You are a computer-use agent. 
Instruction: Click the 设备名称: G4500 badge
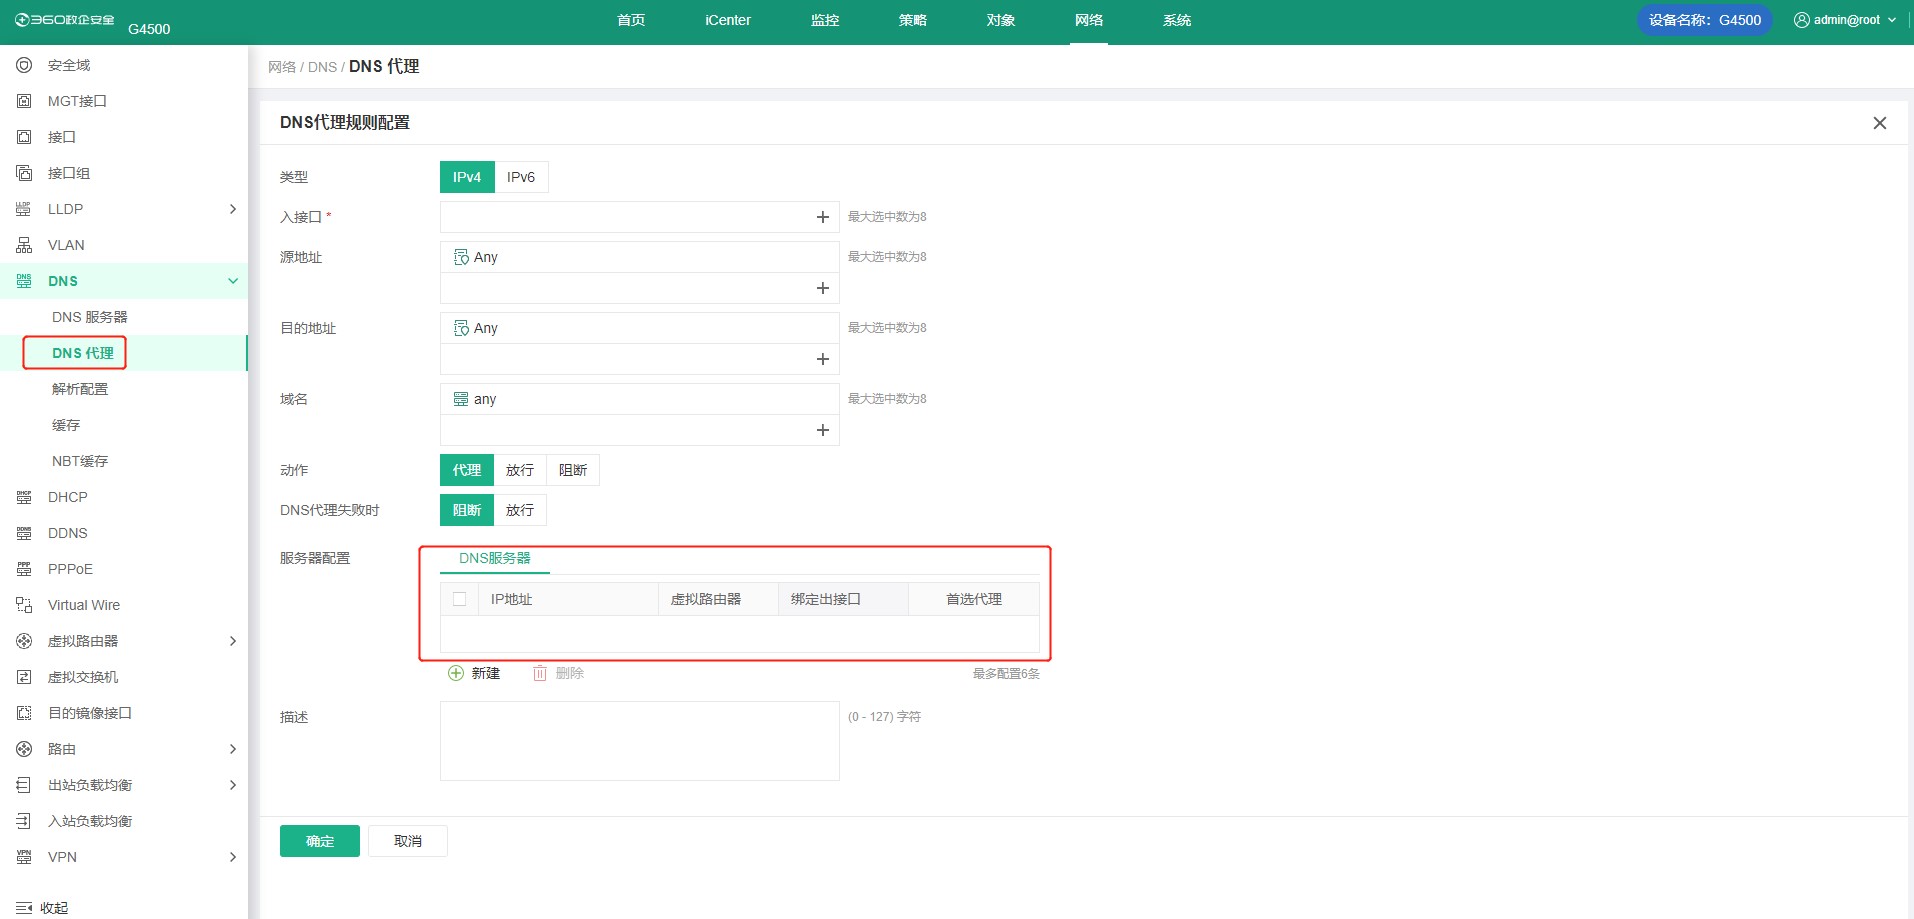(1705, 20)
